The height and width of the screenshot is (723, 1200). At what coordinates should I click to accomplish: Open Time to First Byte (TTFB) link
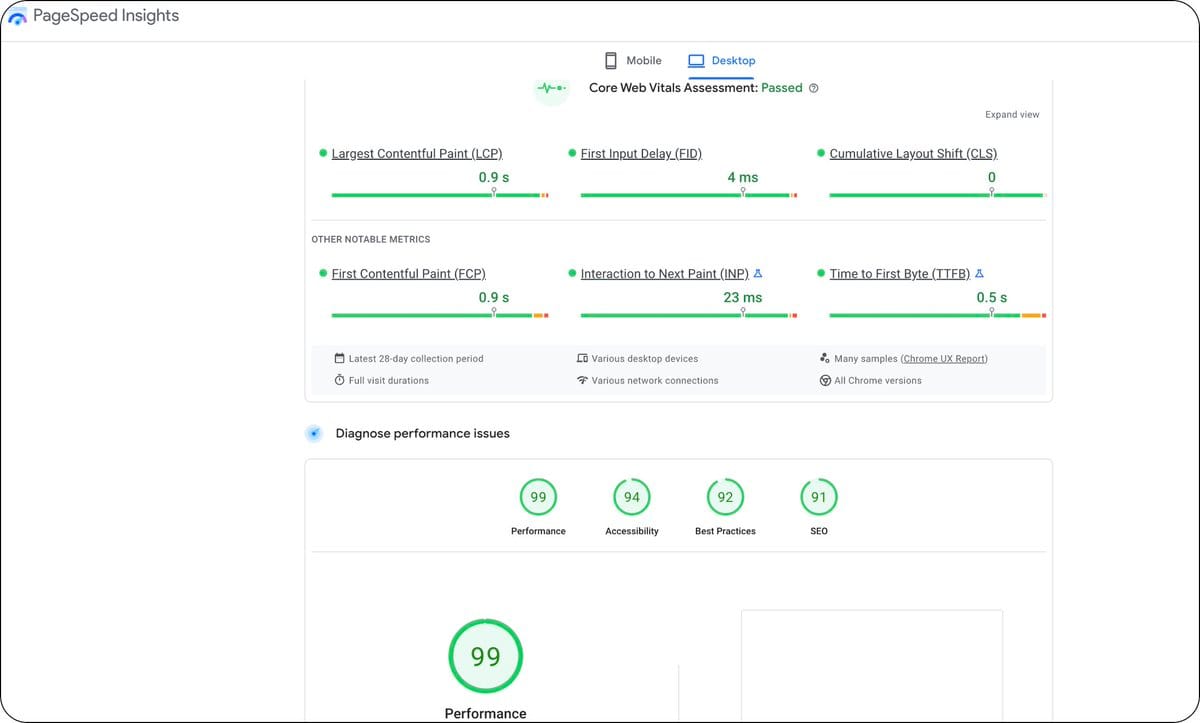[900, 274]
